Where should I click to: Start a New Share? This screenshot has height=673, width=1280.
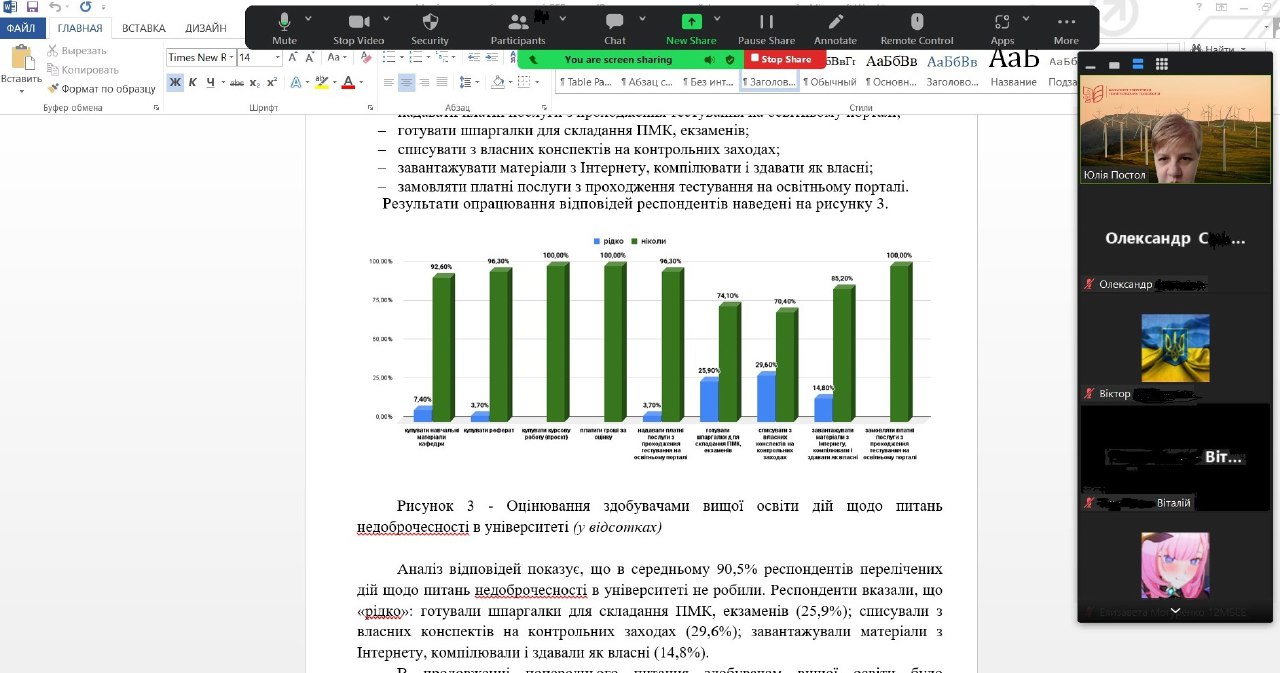(x=691, y=27)
